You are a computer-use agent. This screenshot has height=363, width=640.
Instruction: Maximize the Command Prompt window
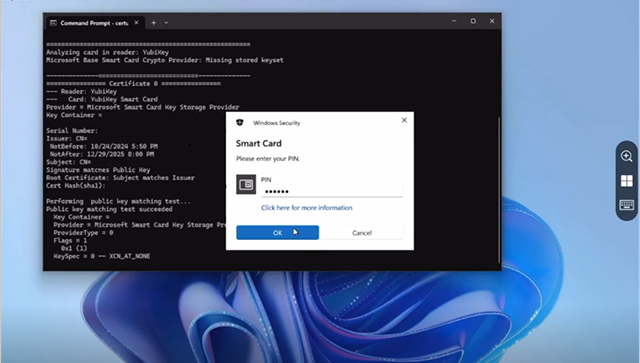pos(473,21)
